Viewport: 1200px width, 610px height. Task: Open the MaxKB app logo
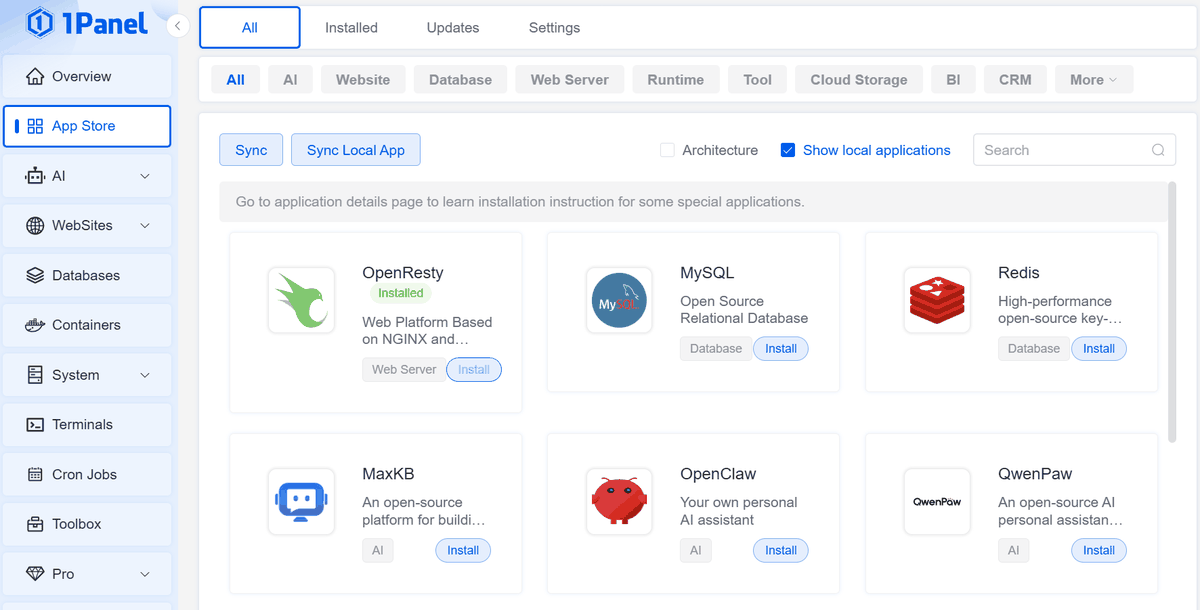301,501
